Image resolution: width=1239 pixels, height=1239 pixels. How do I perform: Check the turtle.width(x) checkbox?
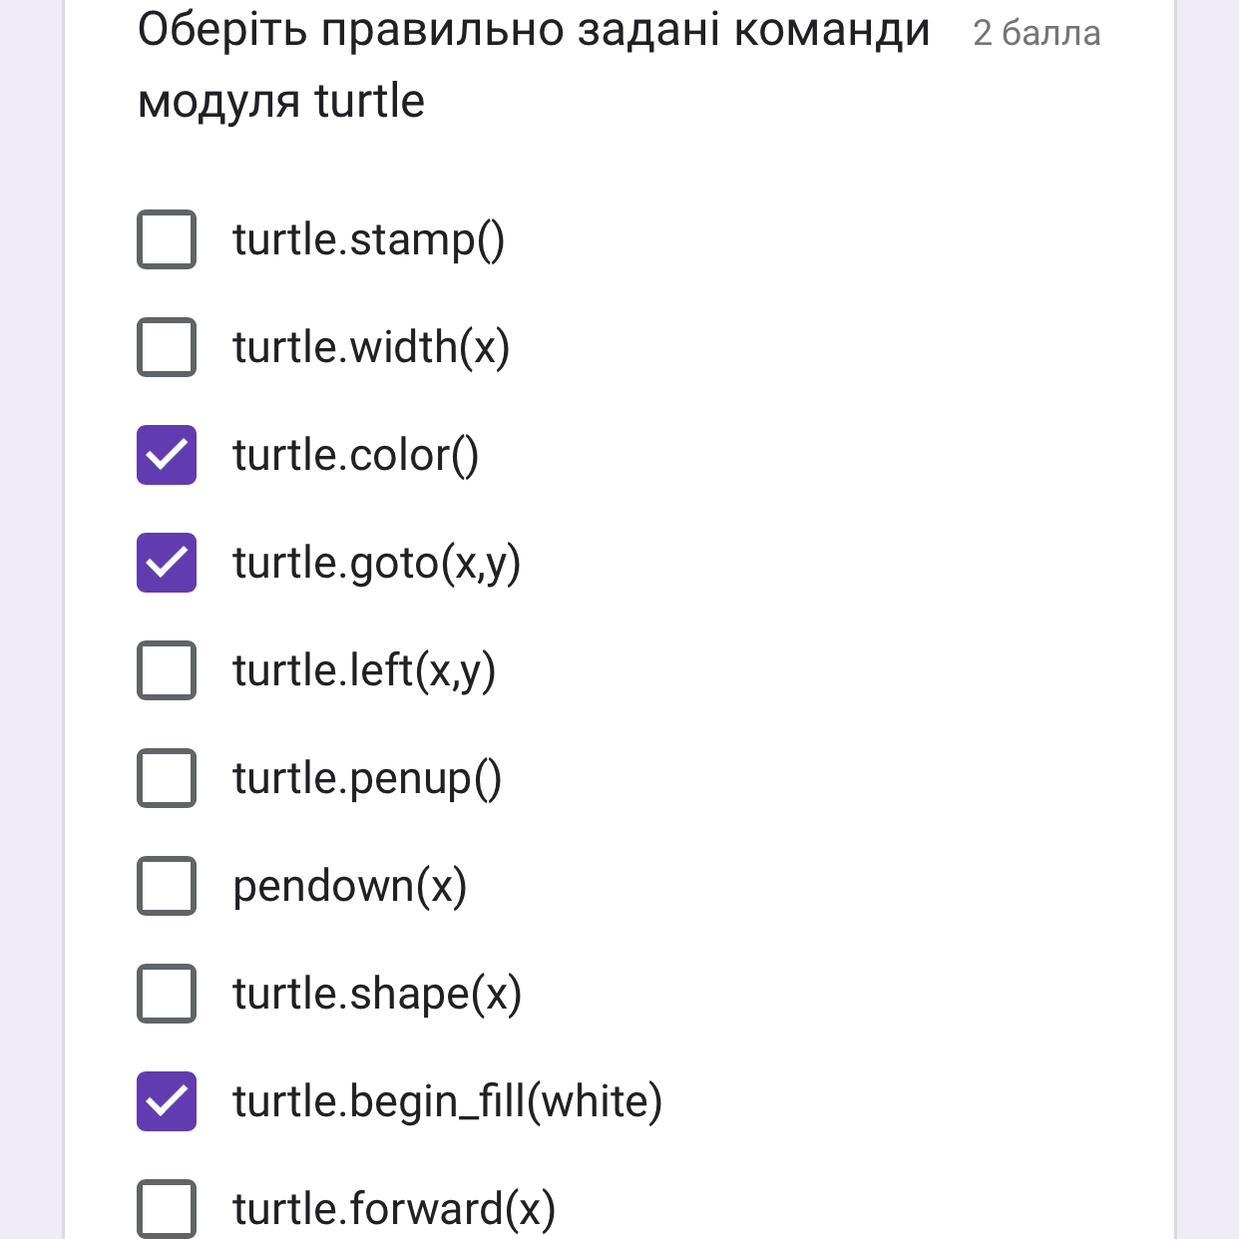(166, 347)
